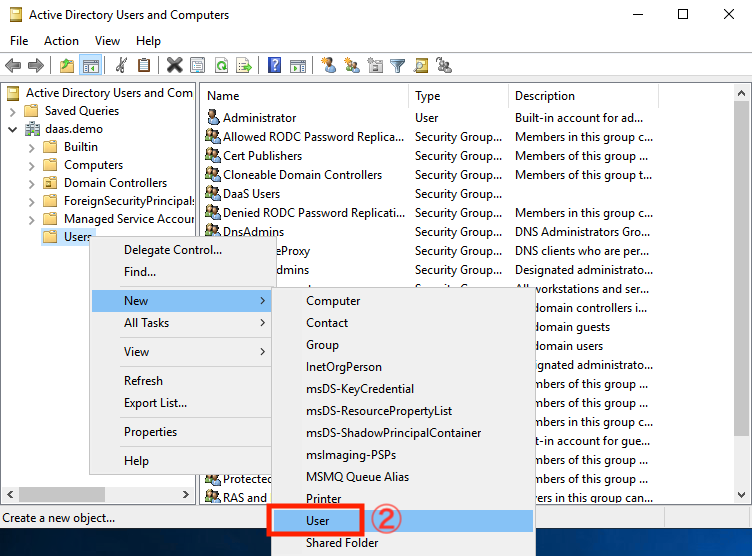Screen dimensions: 752x556
Task: Sort by the Type column header
Action: pos(458,96)
